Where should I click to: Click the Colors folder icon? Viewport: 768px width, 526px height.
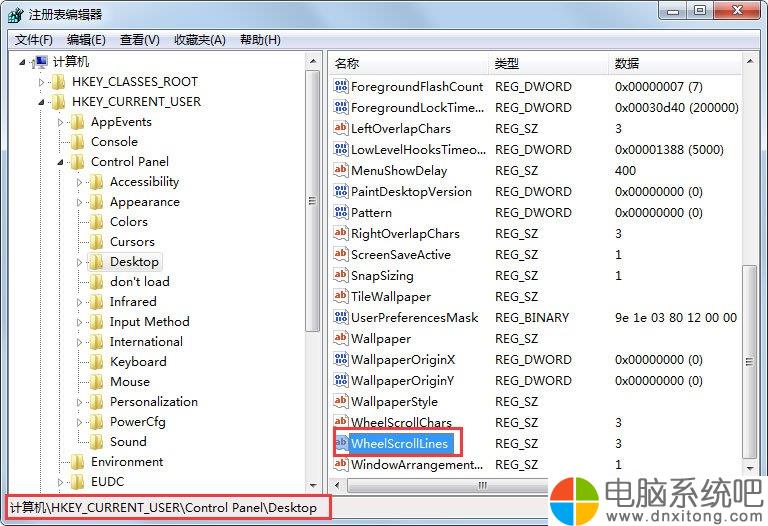(96, 222)
